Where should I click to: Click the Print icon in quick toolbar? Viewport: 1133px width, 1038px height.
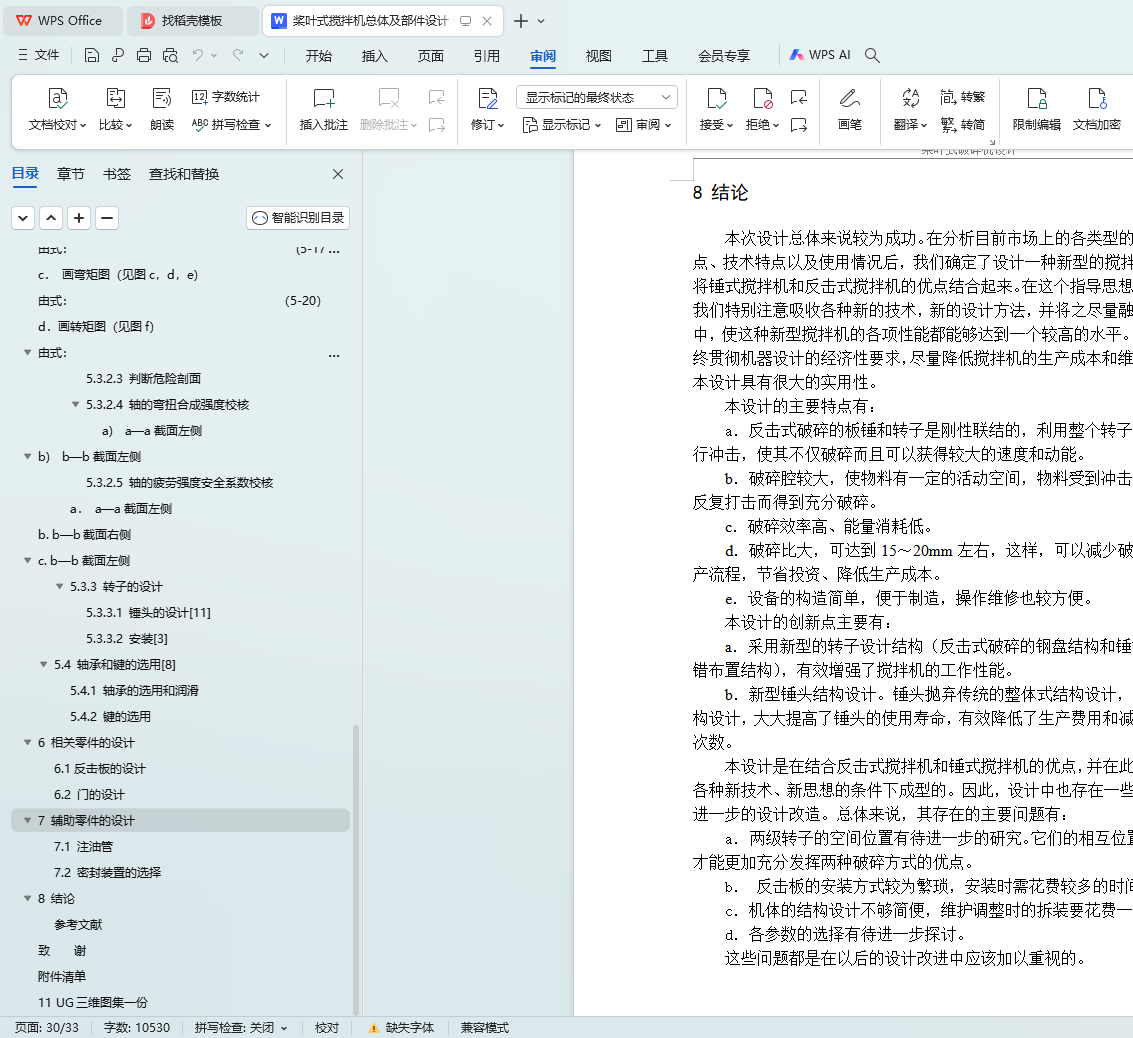pos(144,56)
